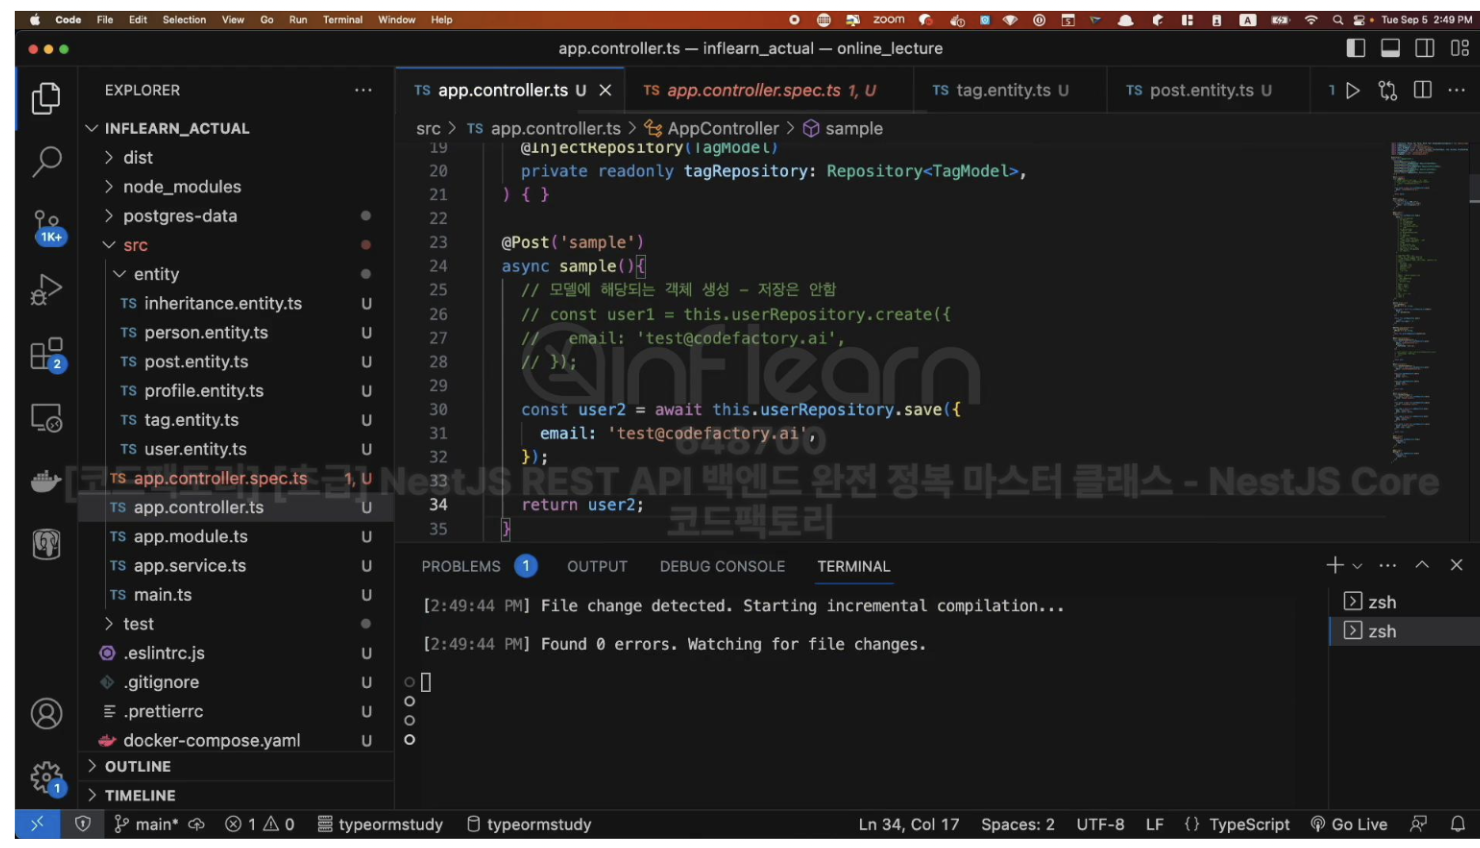
Task: Toggle primary side bar visibility
Action: (x=1356, y=48)
